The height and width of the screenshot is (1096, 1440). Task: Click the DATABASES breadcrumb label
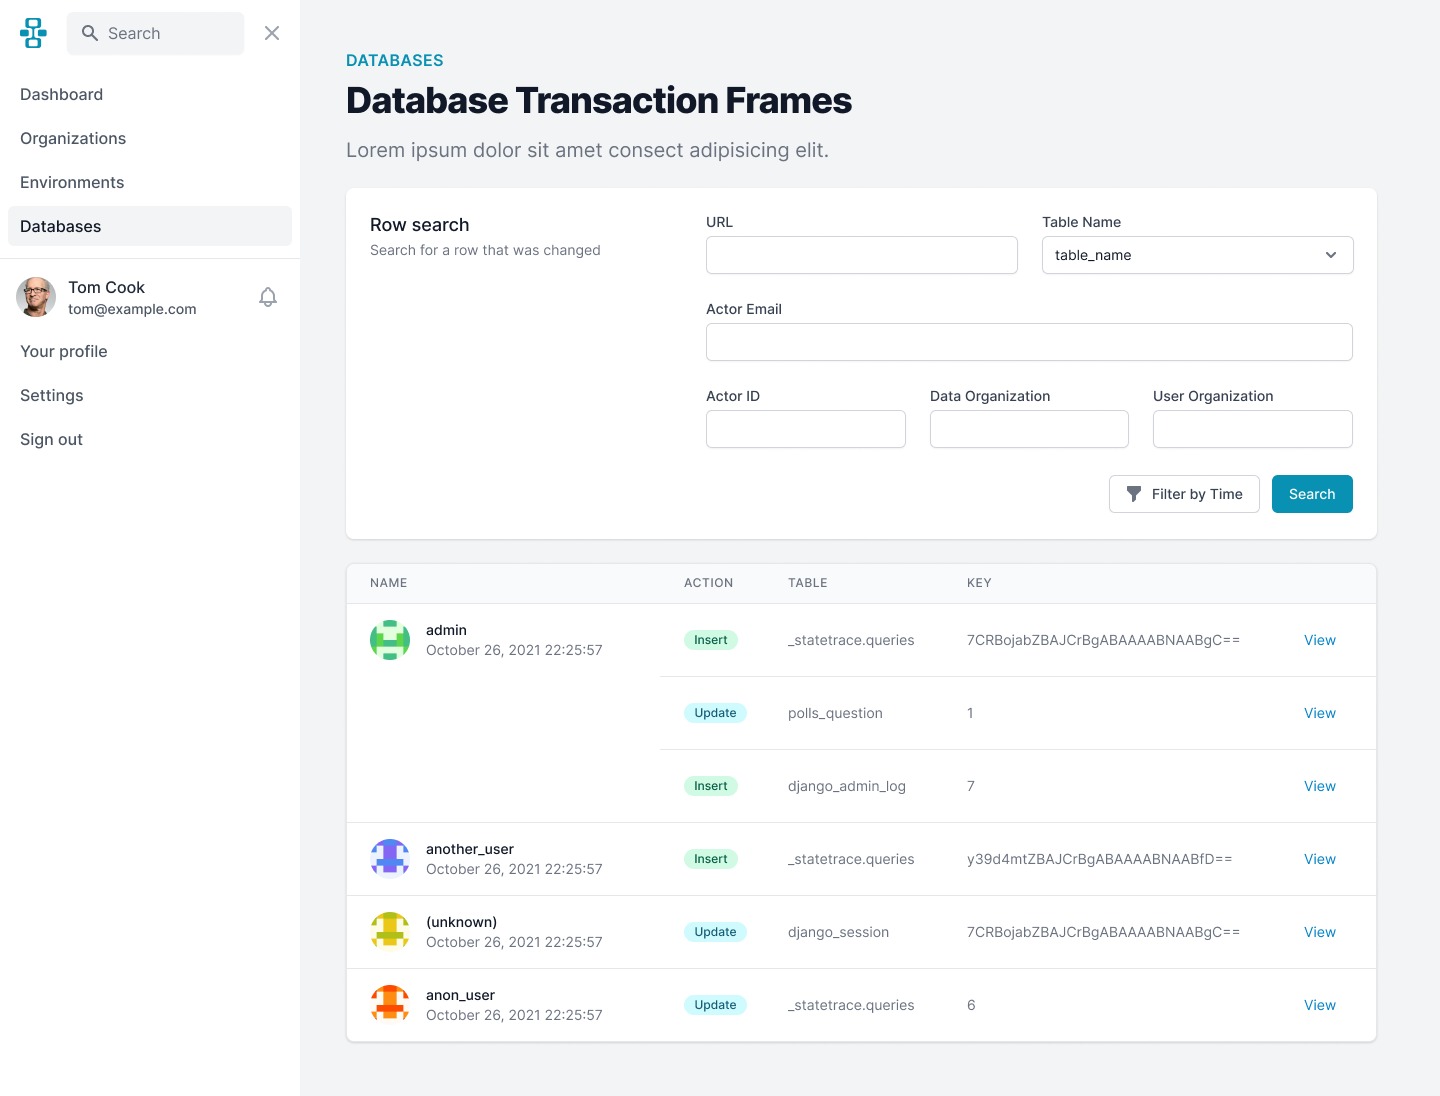pos(395,60)
